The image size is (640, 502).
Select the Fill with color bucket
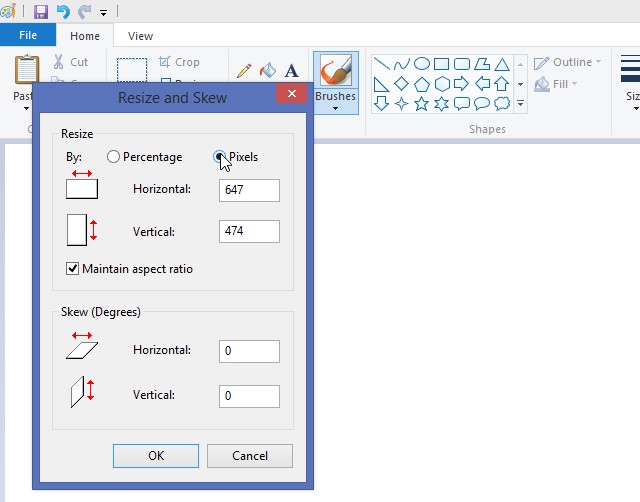[x=268, y=70]
